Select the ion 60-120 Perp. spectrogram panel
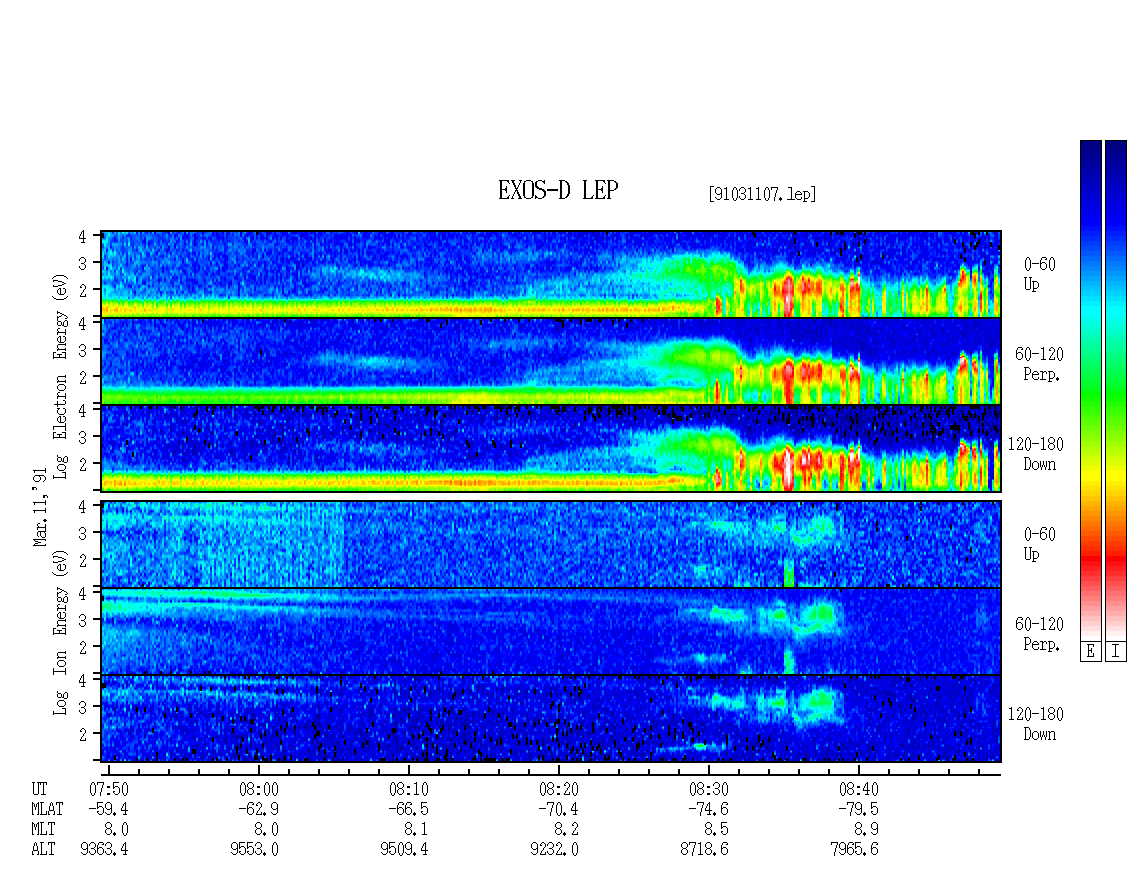Image resolution: width=1130 pixels, height=875 pixels. coord(551,631)
